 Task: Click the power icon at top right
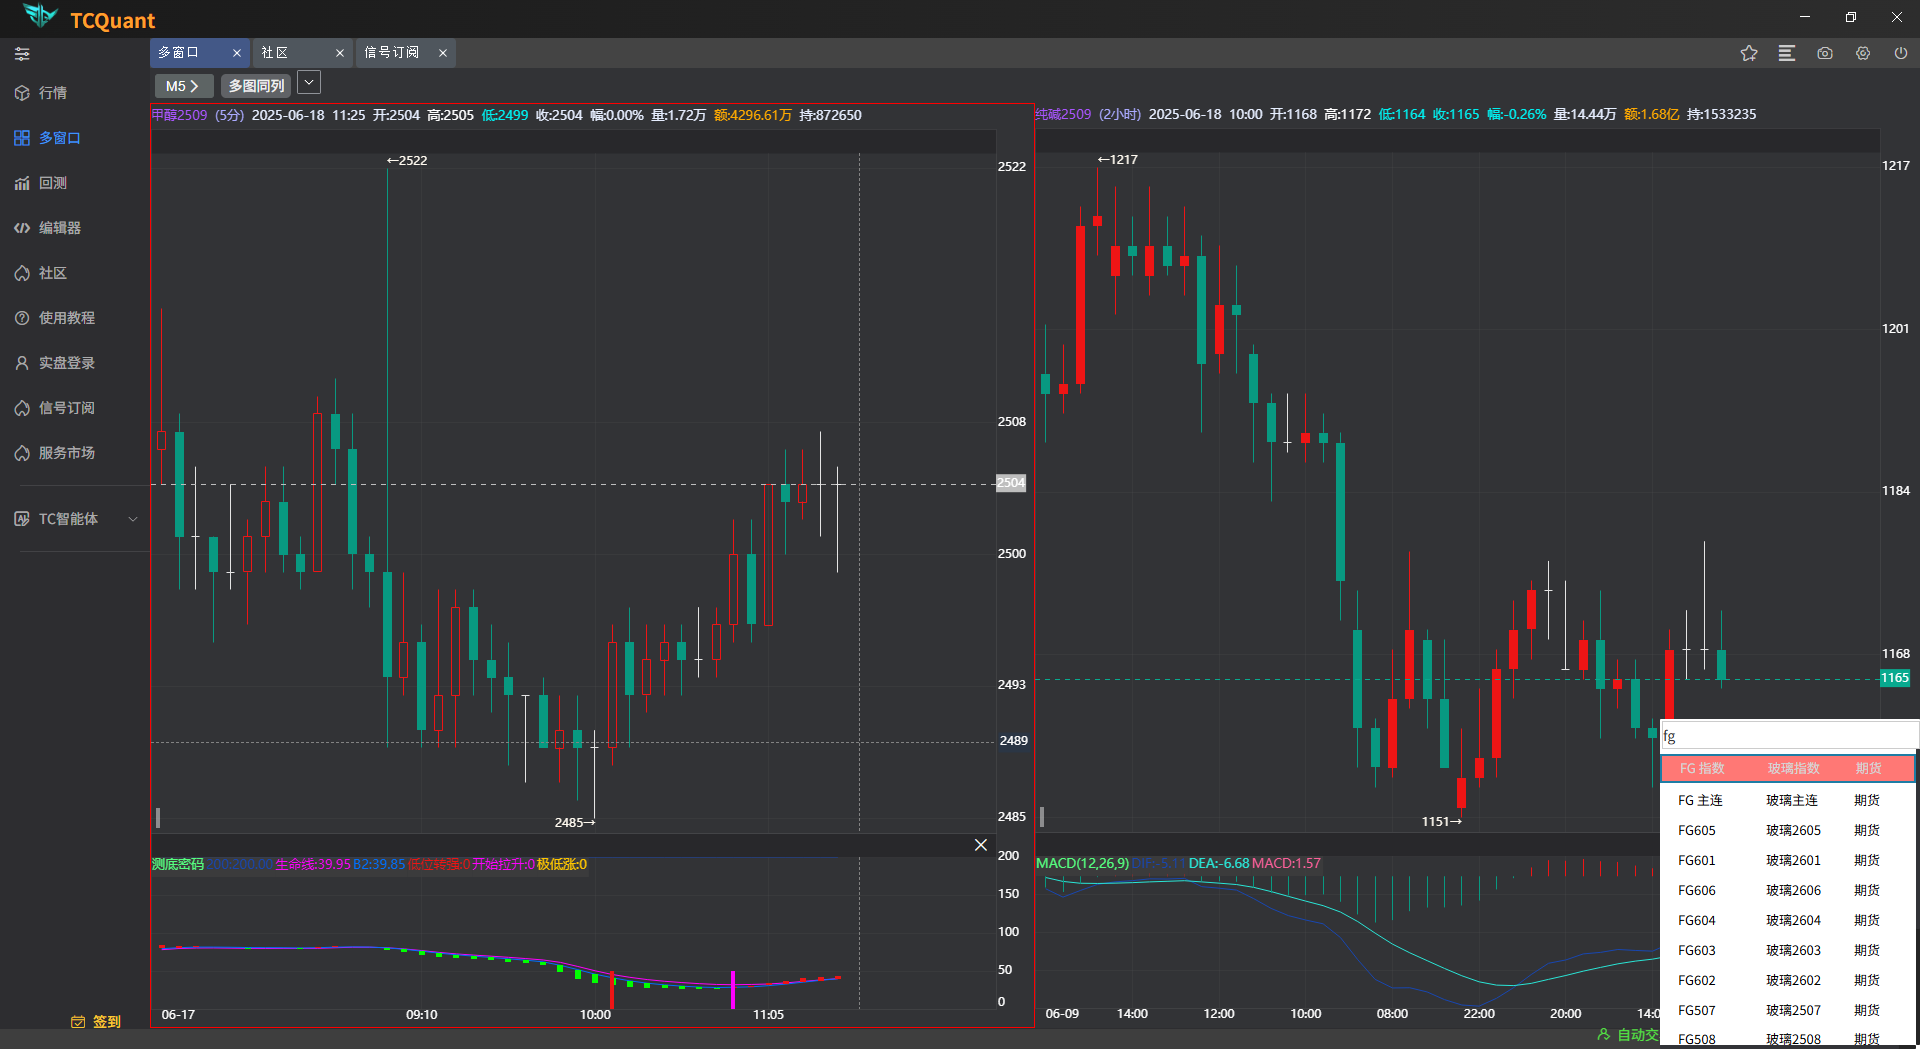[1901, 53]
